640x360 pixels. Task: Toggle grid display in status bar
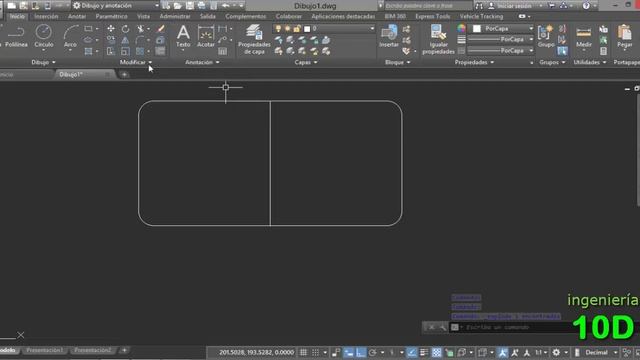(304, 352)
